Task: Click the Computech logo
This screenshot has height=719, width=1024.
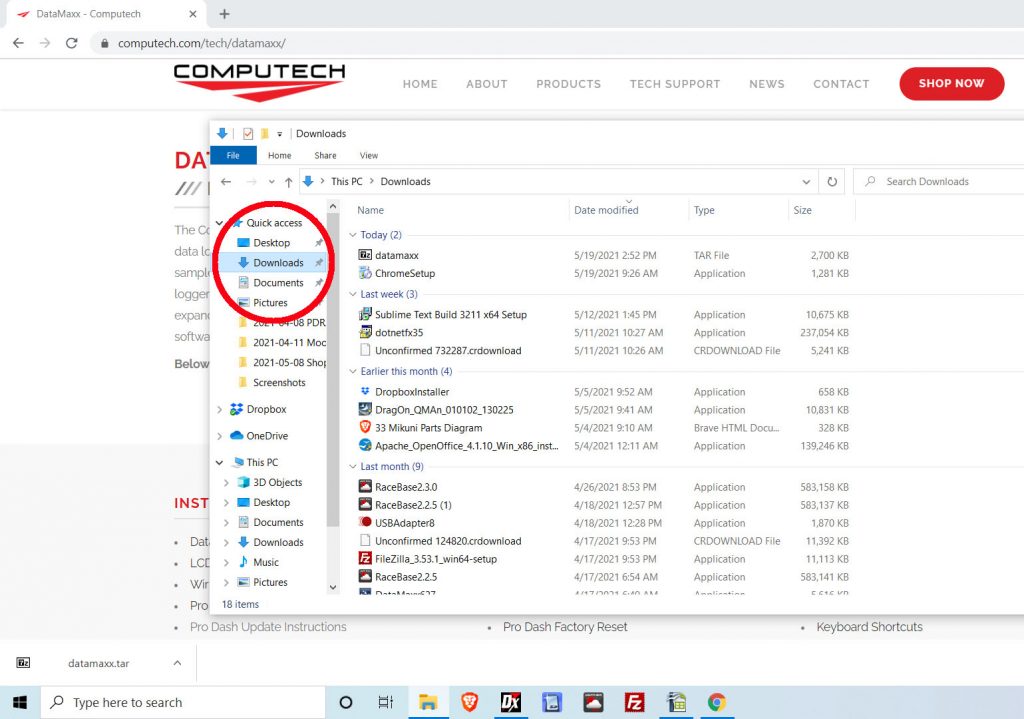Action: (259, 82)
